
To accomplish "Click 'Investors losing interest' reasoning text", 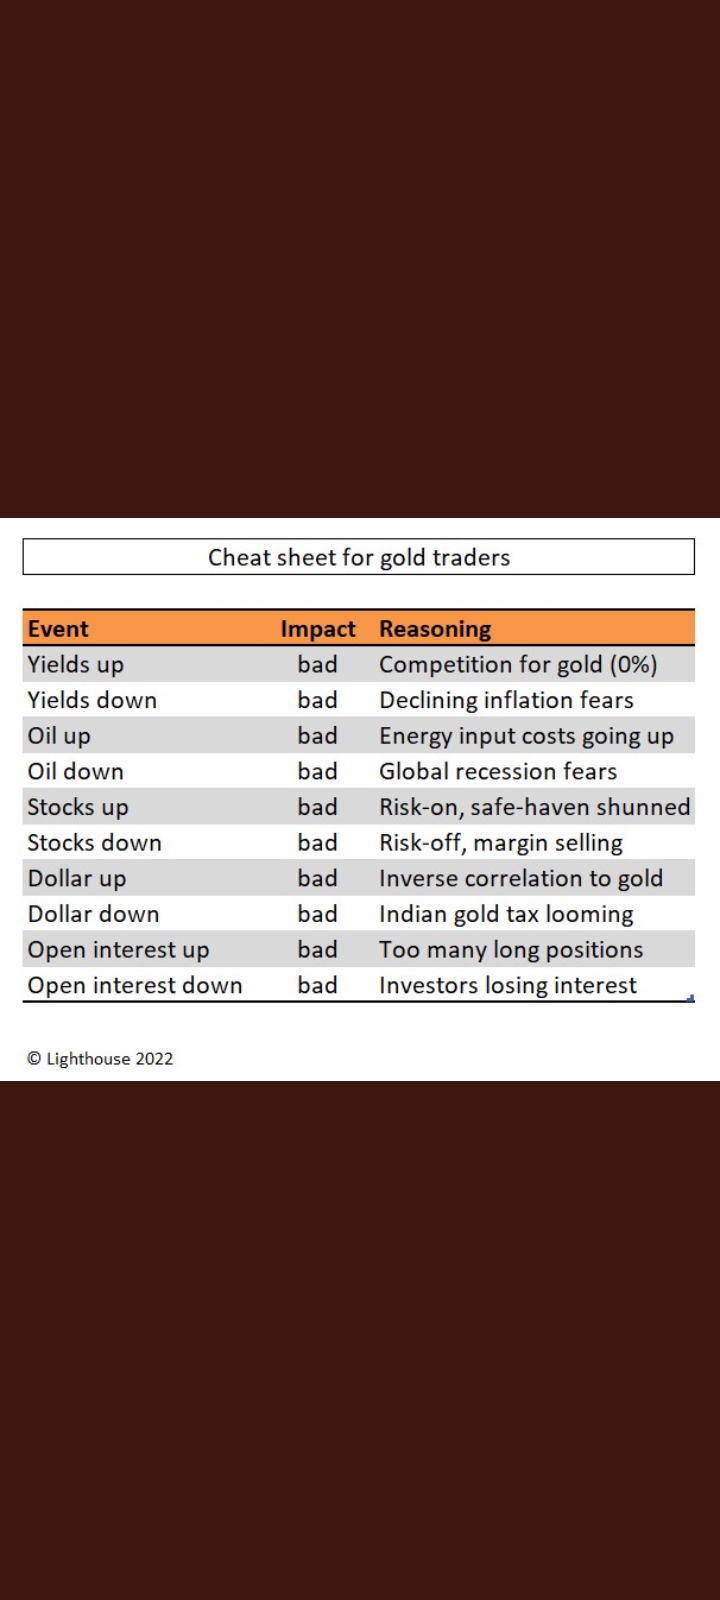I will (508, 986).
